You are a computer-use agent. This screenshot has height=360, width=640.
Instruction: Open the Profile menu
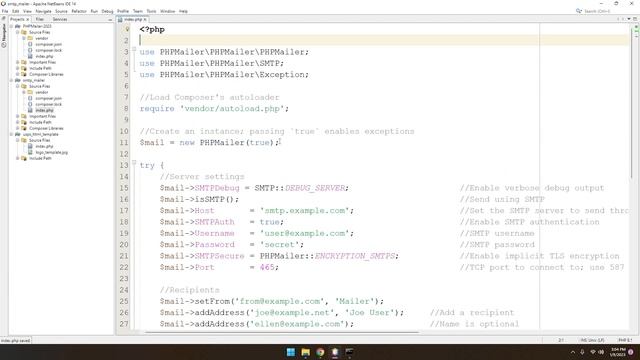[123, 11]
